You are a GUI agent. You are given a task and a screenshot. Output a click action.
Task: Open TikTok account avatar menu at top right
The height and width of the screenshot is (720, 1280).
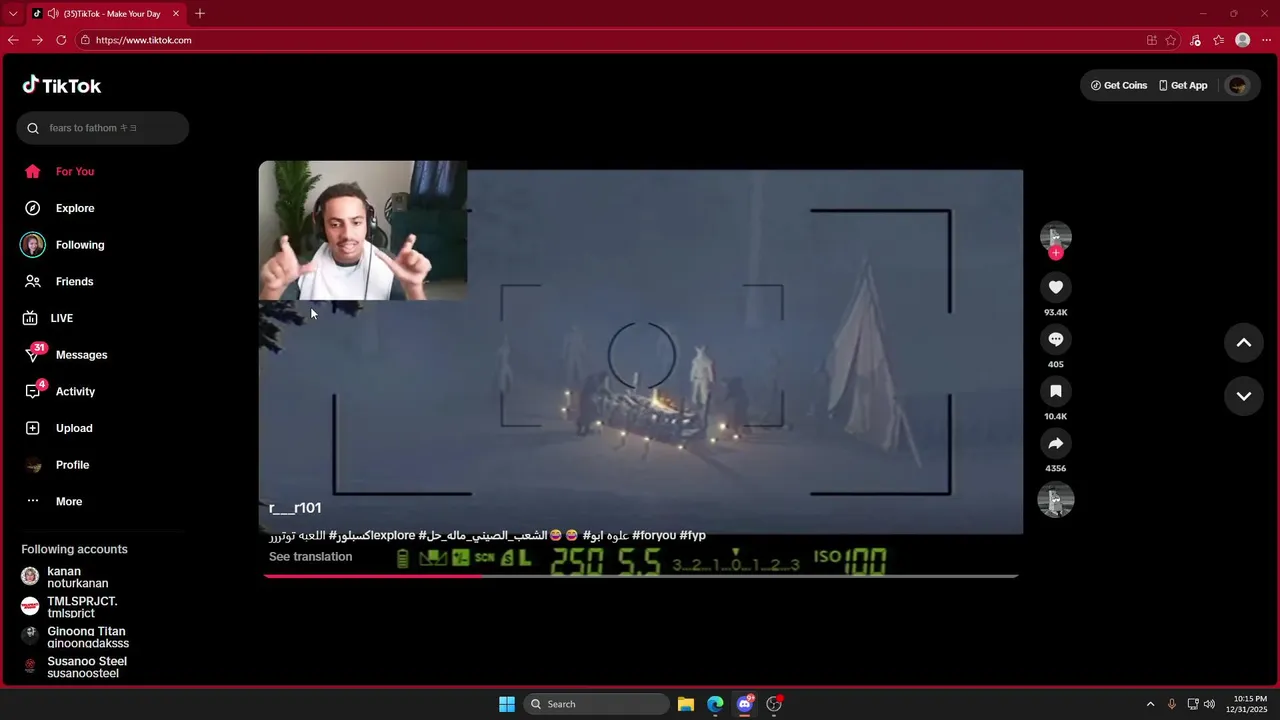tap(1238, 85)
